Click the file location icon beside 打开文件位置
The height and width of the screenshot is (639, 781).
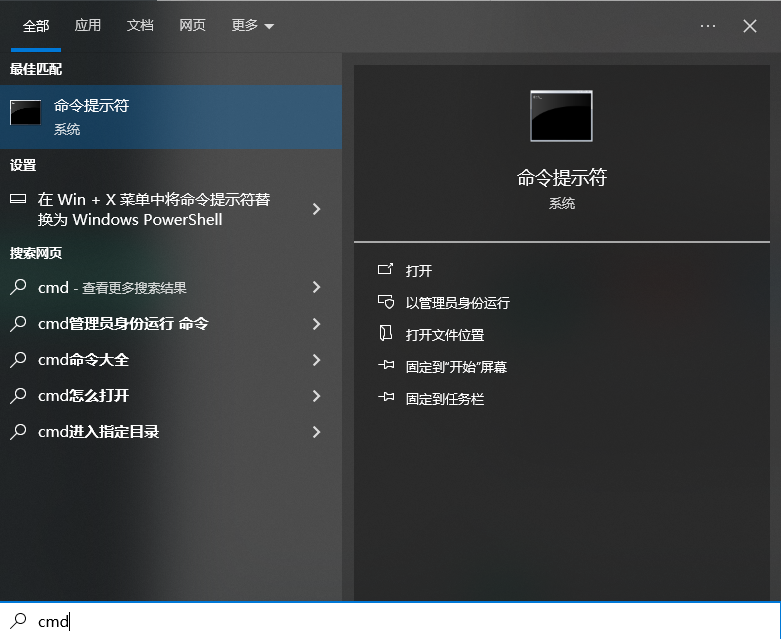click(386, 334)
